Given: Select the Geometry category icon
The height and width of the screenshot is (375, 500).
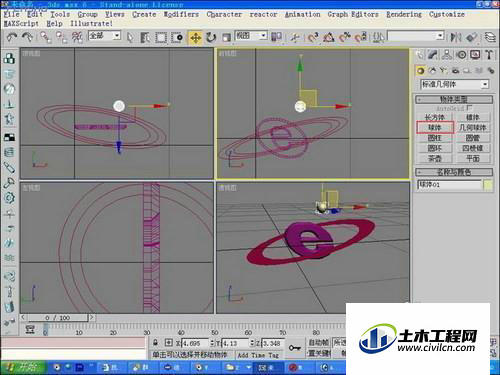Looking at the screenshot, I should 420,71.
